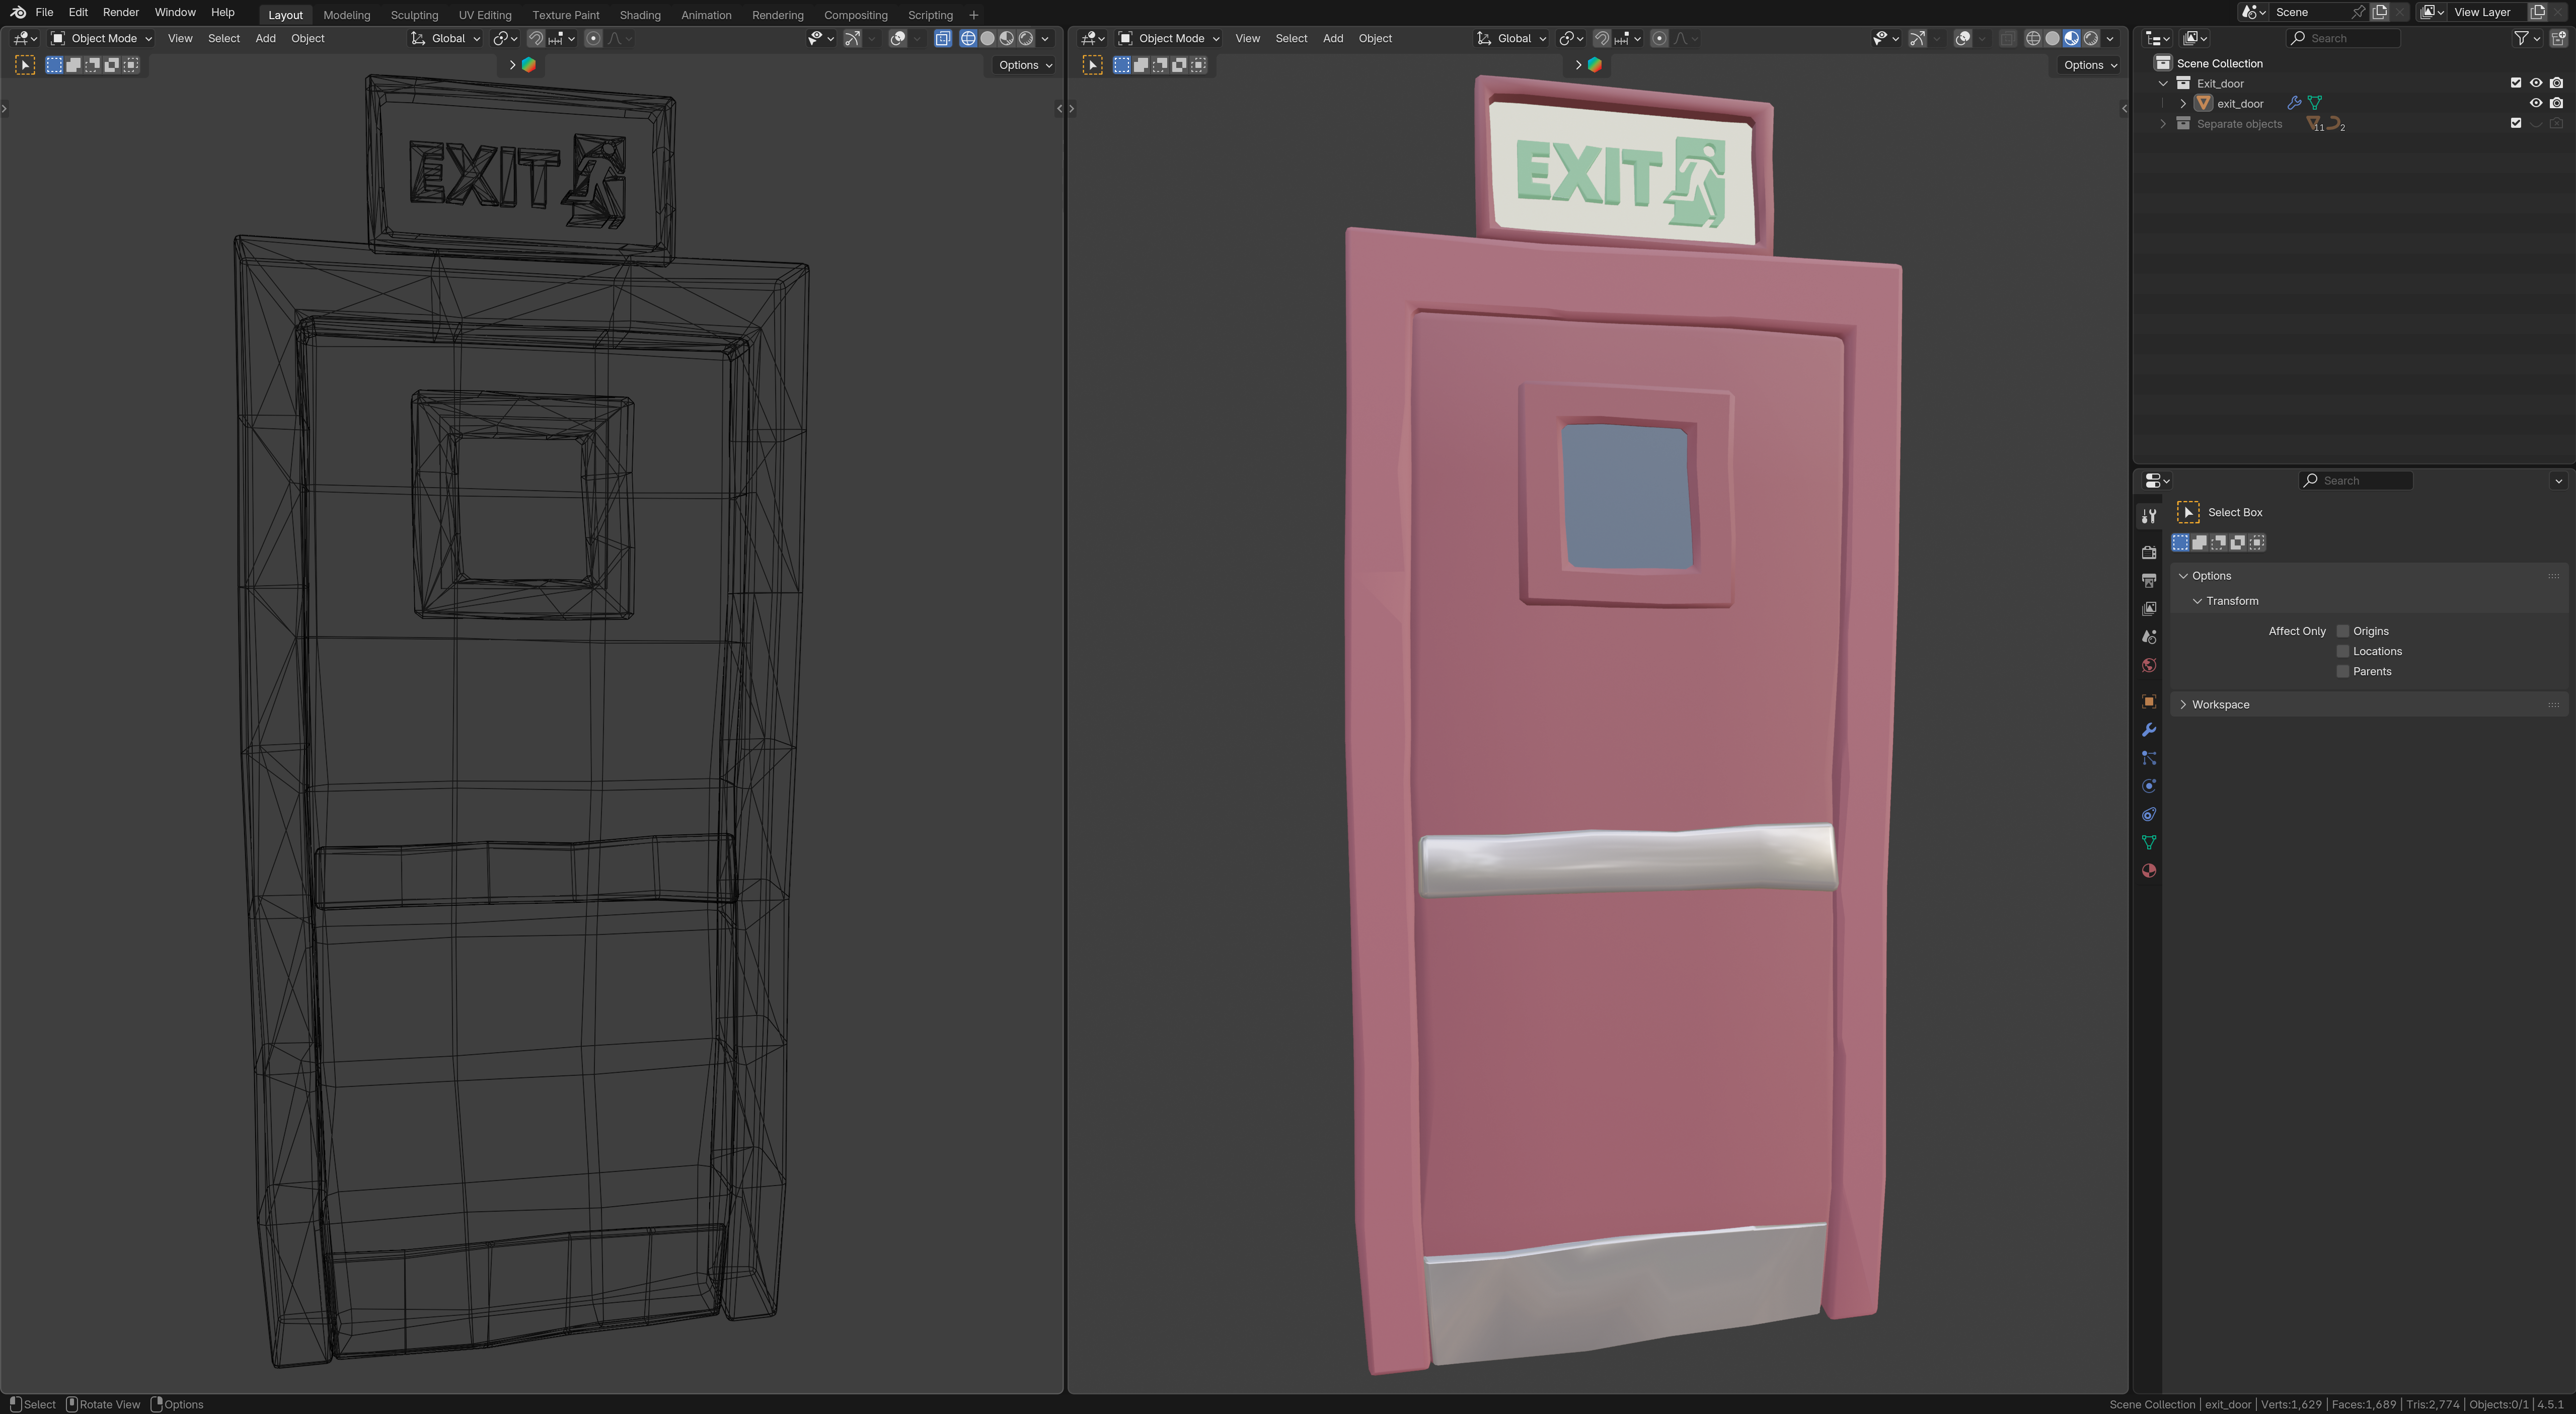This screenshot has height=1414, width=2576.
Task: Switch to Scripting workspace tab
Action: pos(930,15)
